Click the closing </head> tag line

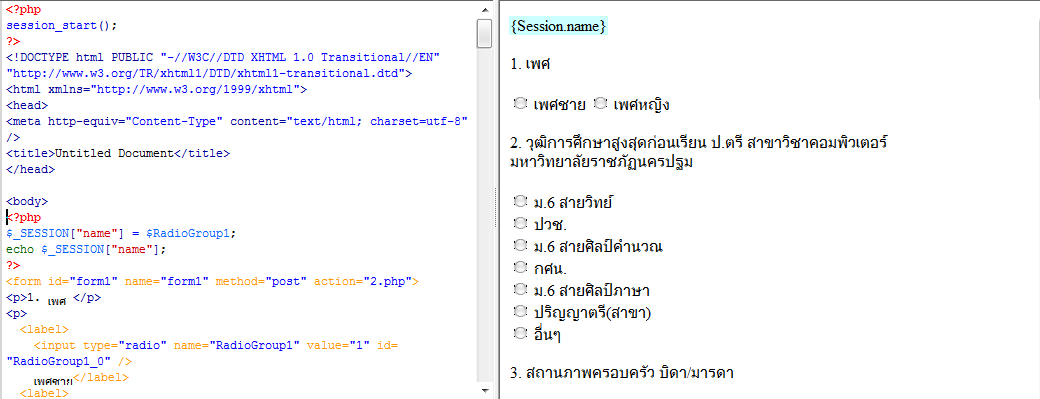[x=31, y=169]
